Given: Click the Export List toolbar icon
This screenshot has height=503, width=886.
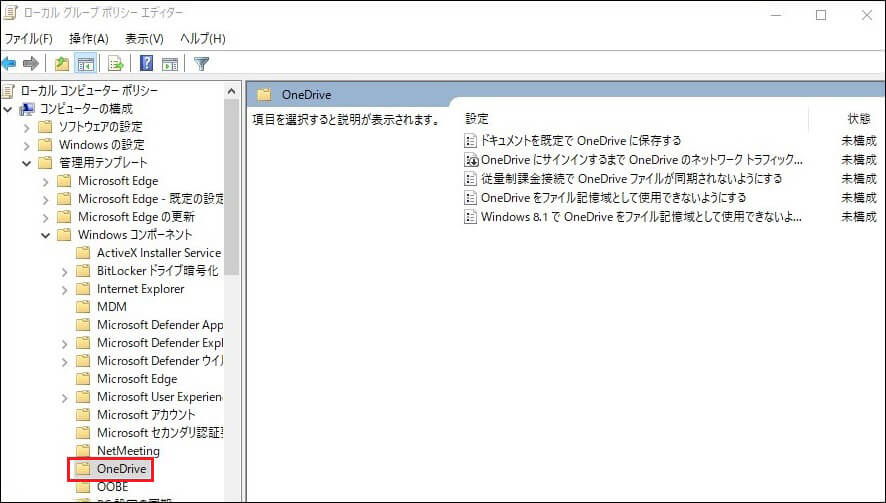Looking at the screenshot, I should pos(115,63).
